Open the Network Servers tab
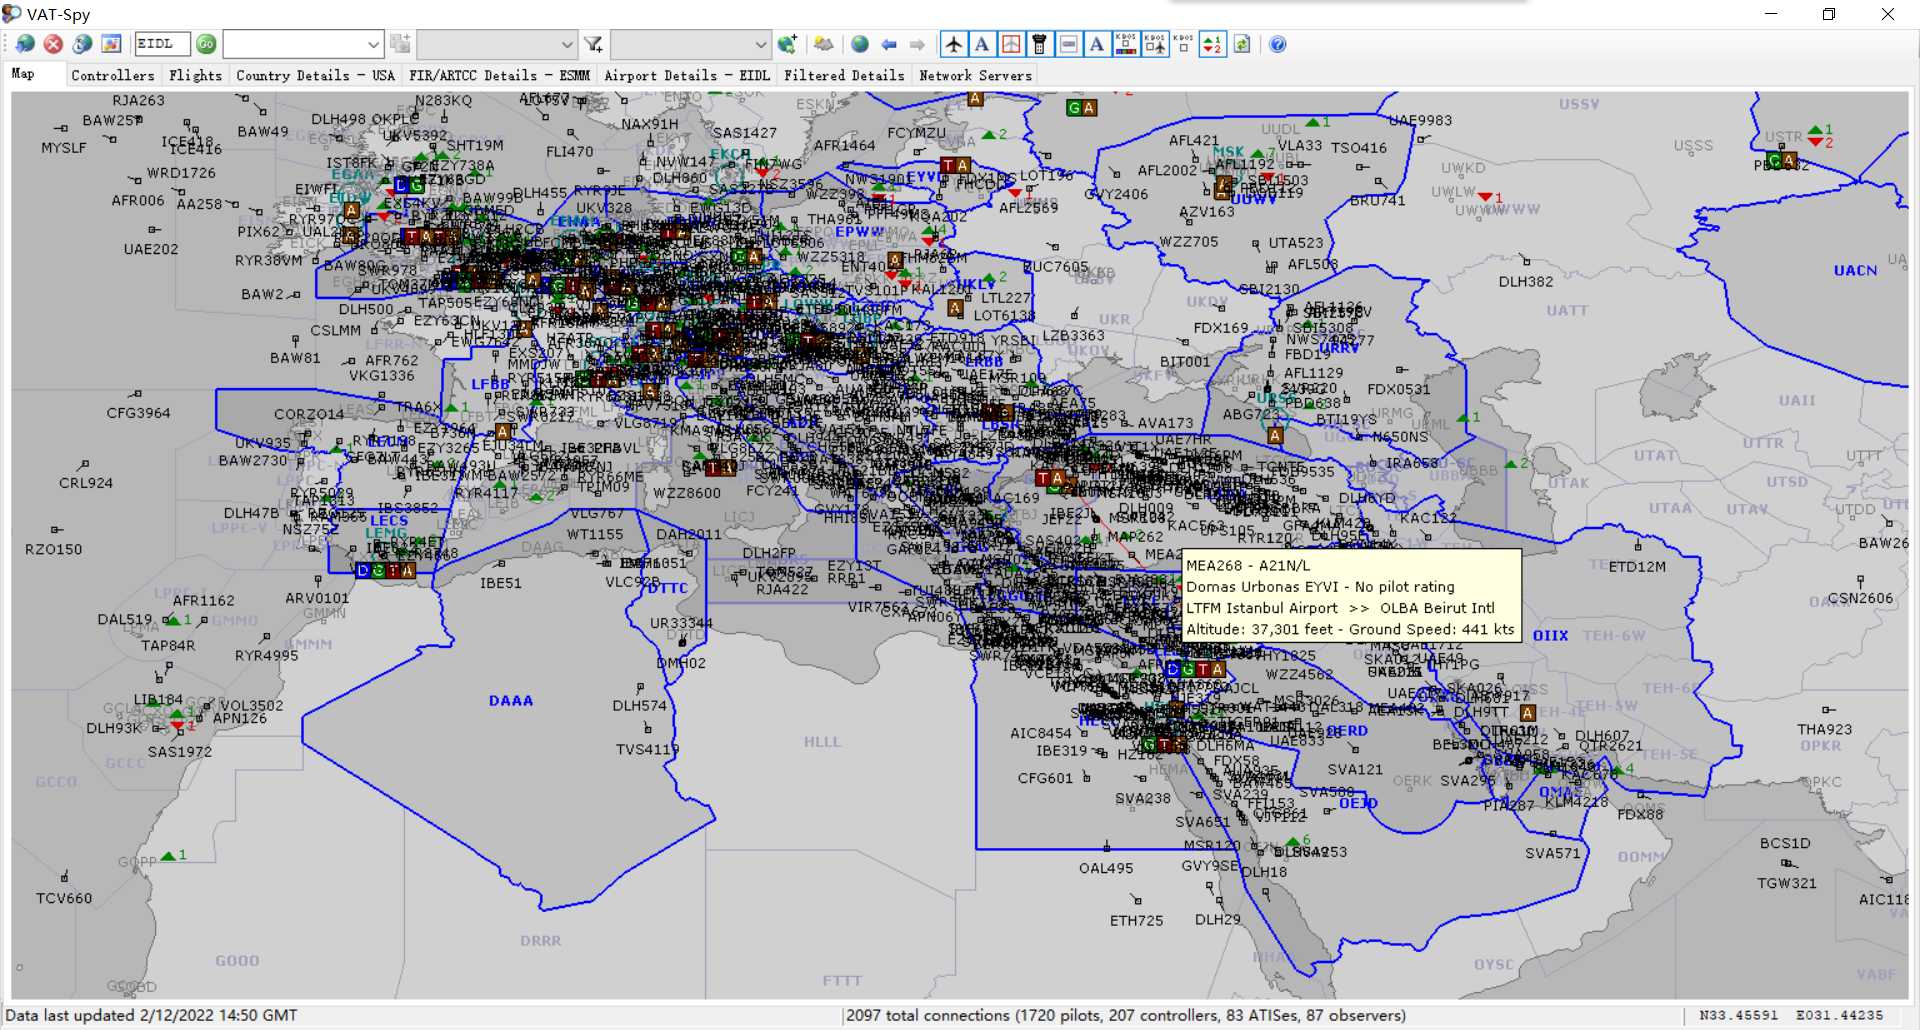Image resolution: width=1920 pixels, height=1030 pixels. coord(975,75)
